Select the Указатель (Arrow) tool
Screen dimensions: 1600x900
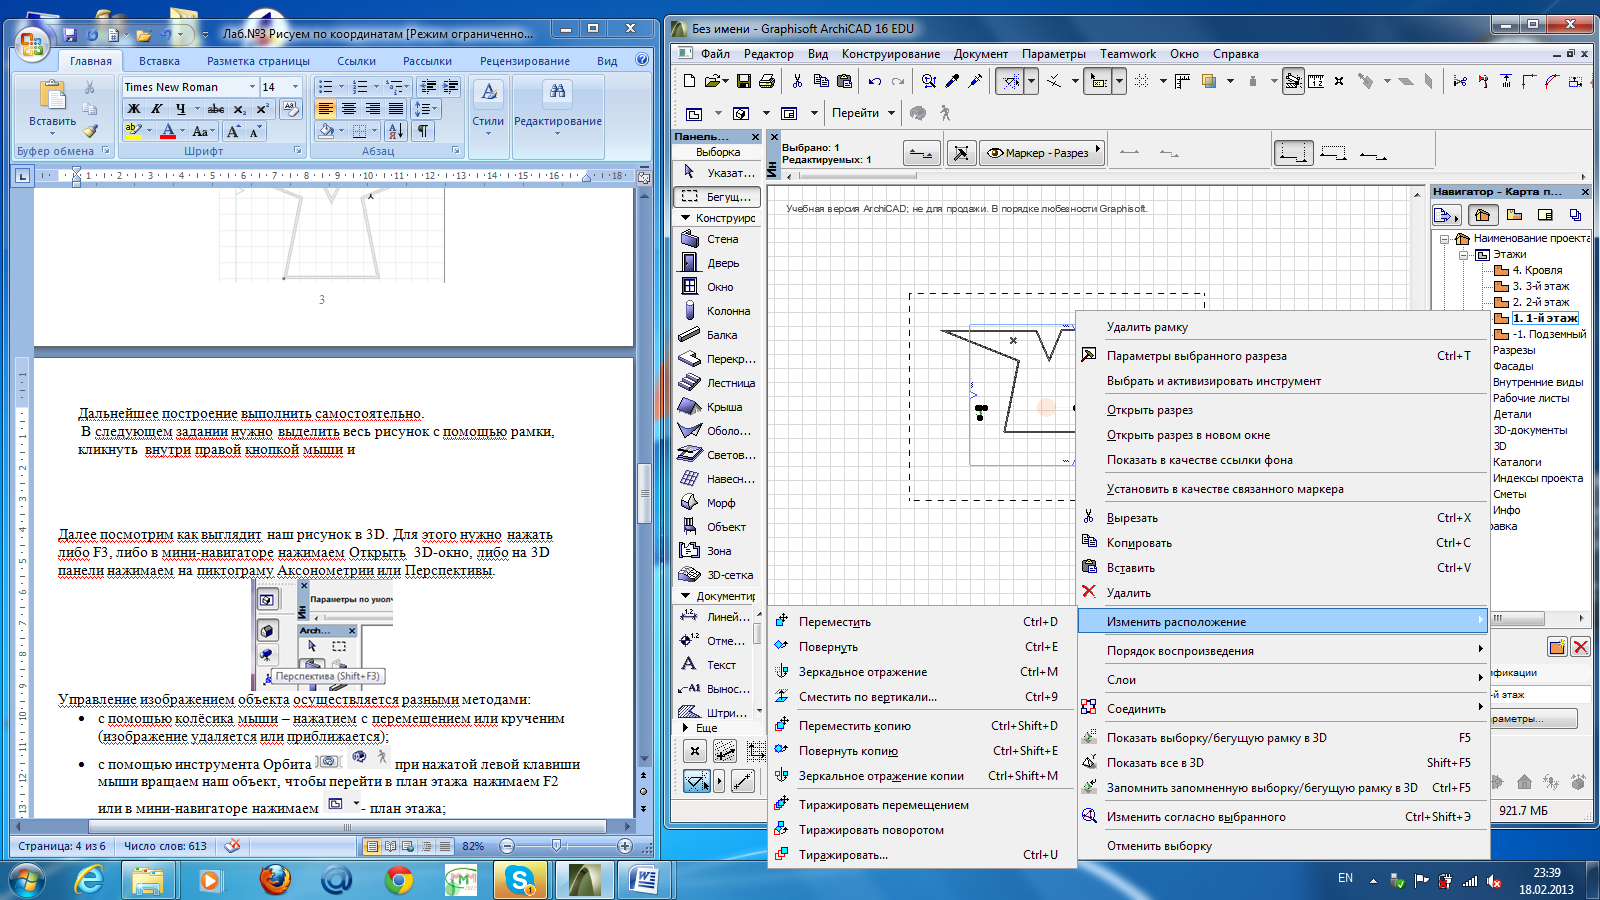click(x=718, y=173)
